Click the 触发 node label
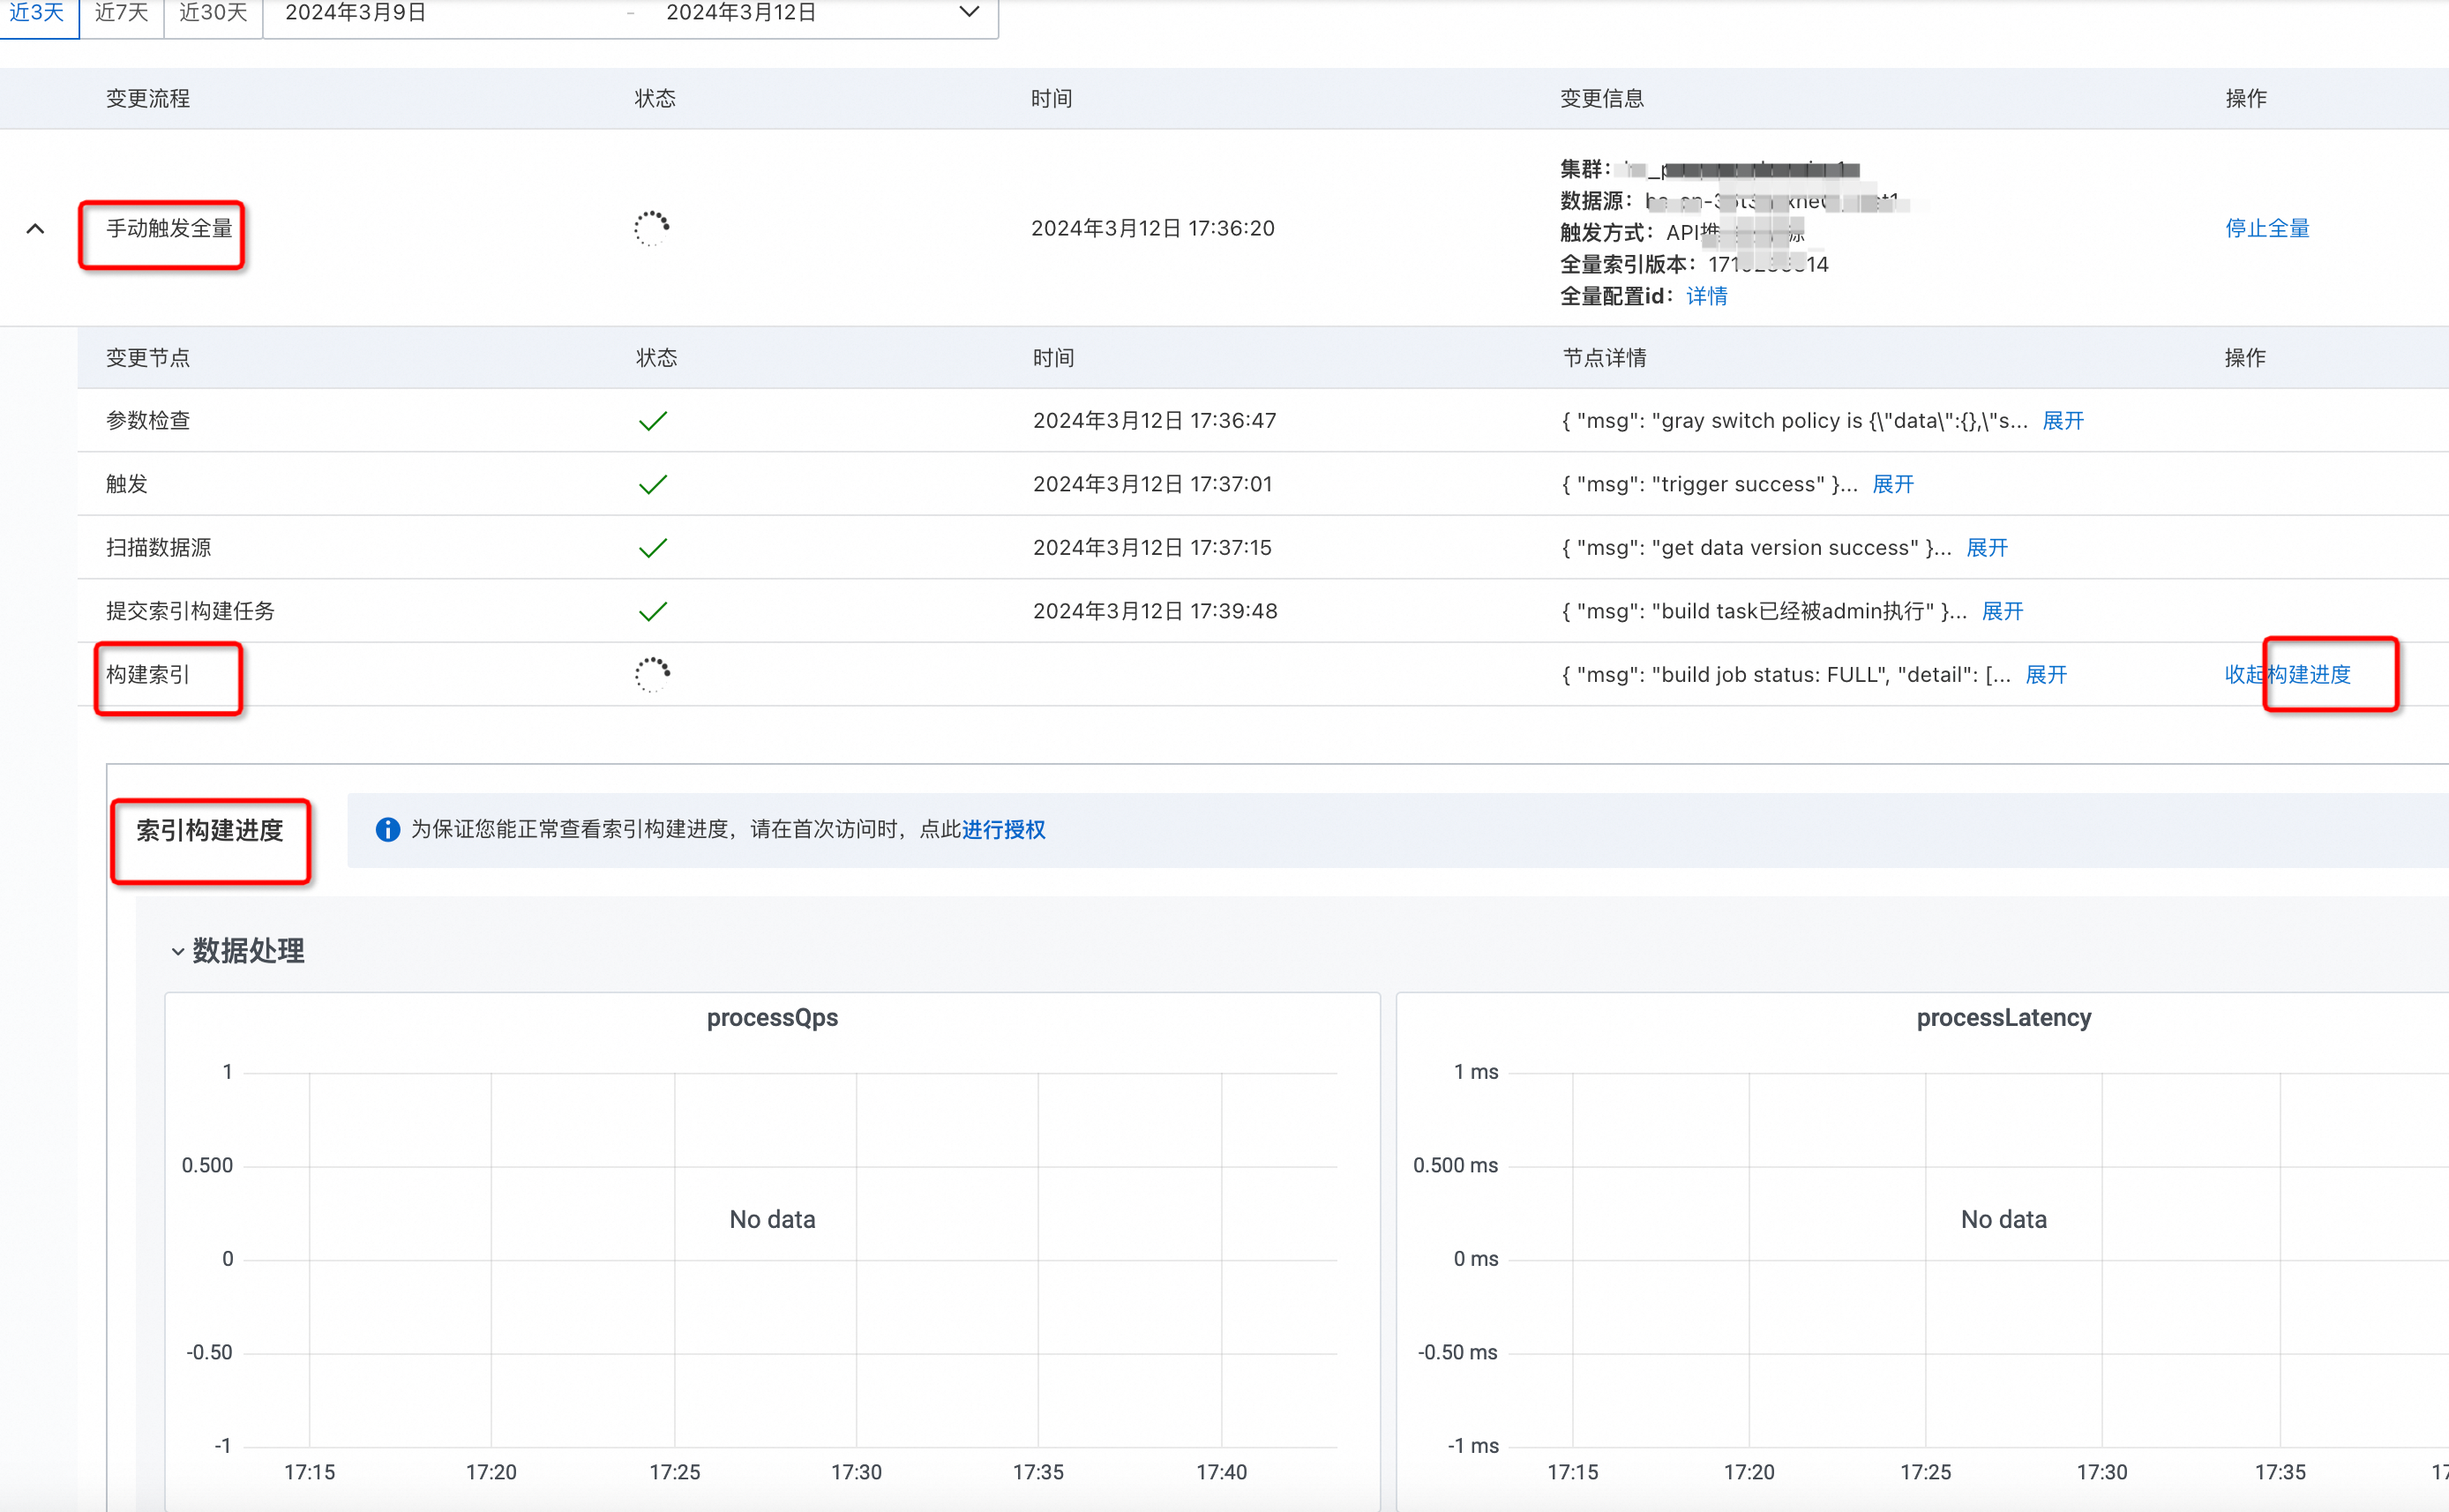 click(127, 485)
